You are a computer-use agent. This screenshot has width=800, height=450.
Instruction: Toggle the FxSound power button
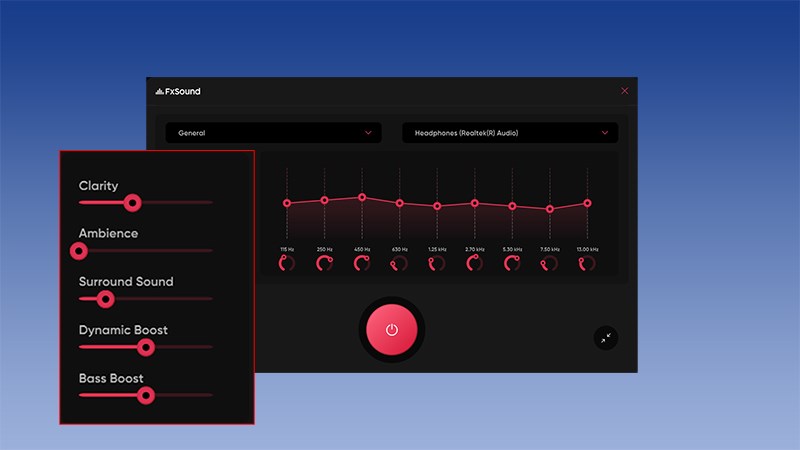click(x=392, y=330)
